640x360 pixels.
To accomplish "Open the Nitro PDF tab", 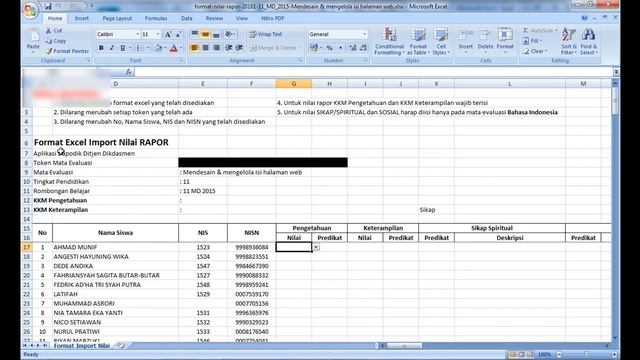I will click(x=272, y=18).
